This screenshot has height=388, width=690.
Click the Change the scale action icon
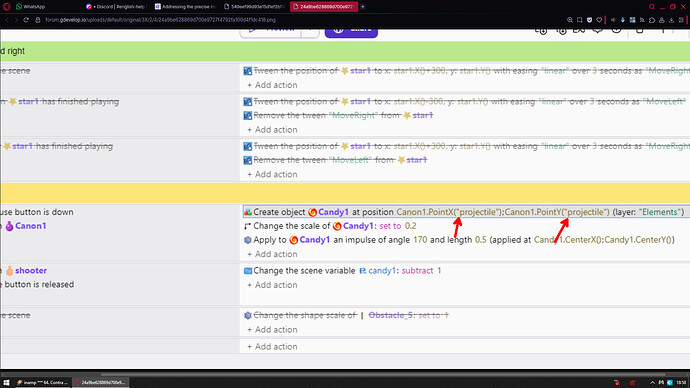point(248,226)
